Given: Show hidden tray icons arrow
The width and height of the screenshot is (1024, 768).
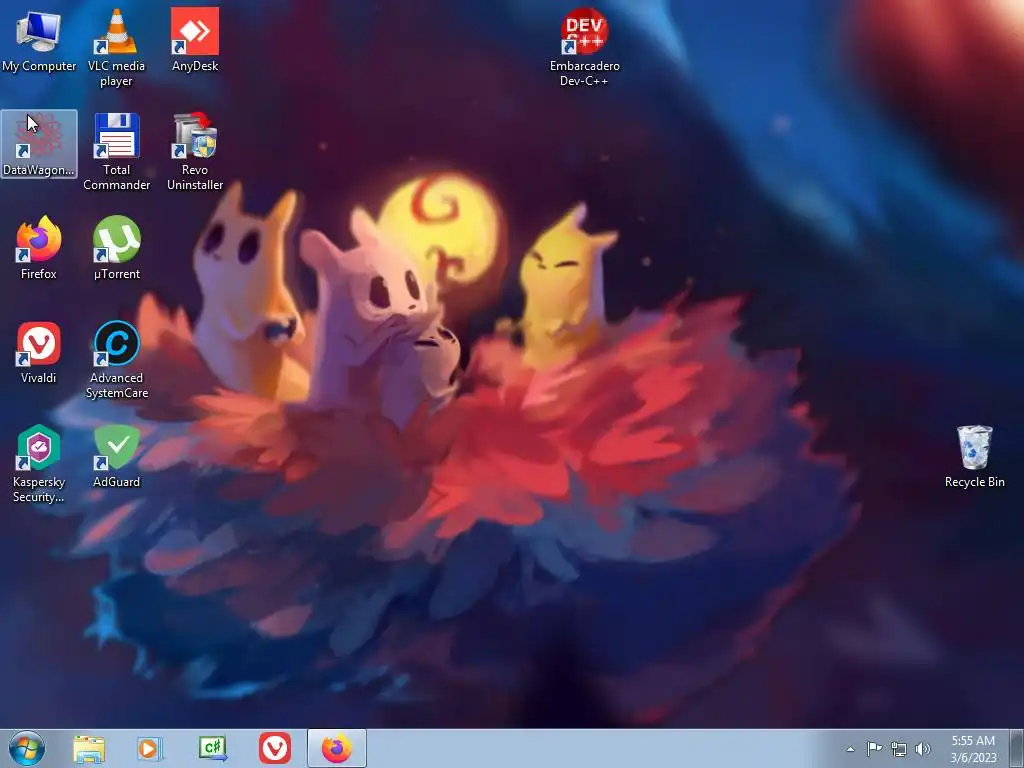Looking at the screenshot, I should (x=850, y=749).
